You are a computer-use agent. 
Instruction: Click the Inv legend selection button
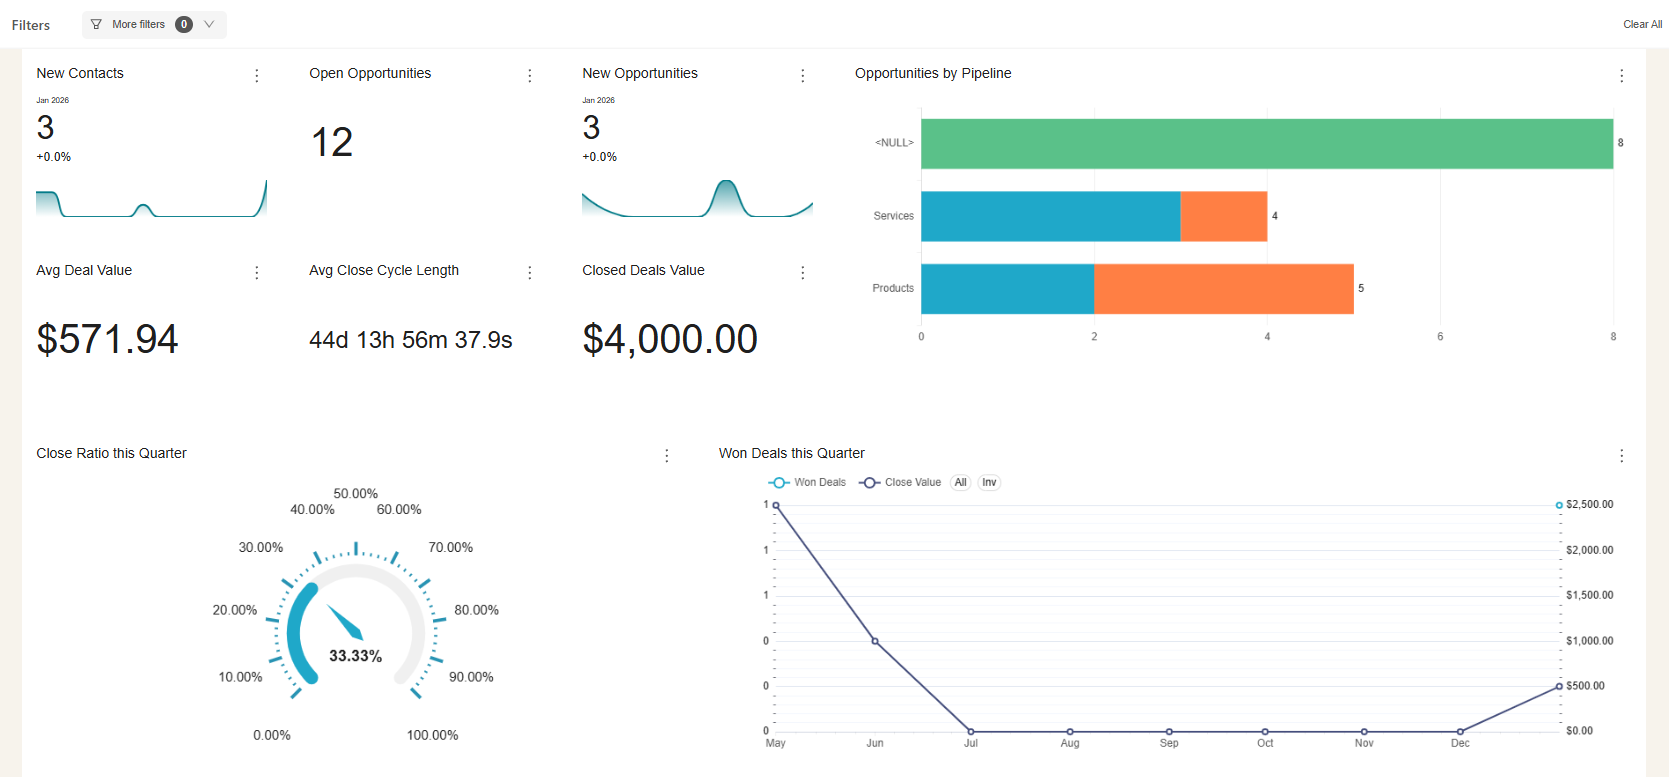coord(989,483)
